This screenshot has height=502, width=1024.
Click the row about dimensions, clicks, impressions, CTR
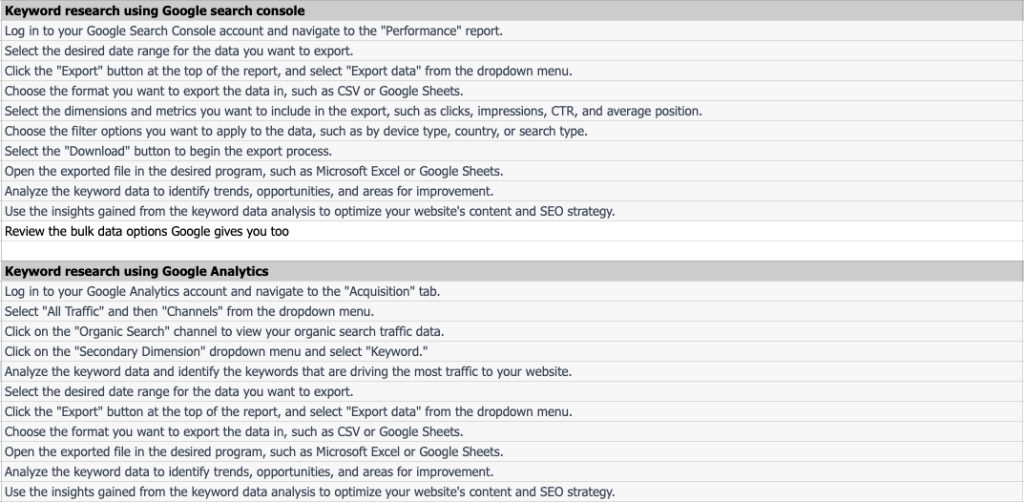(x=512, y=111)
